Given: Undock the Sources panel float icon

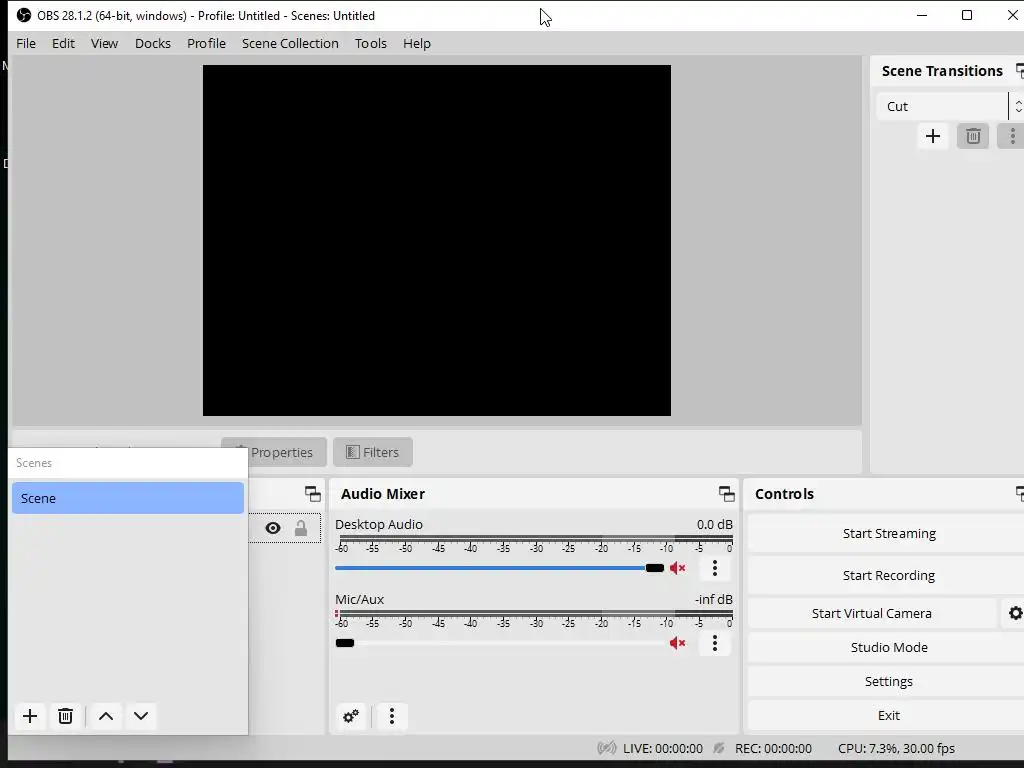Looking at the screenshot, I should click(313, 494).
